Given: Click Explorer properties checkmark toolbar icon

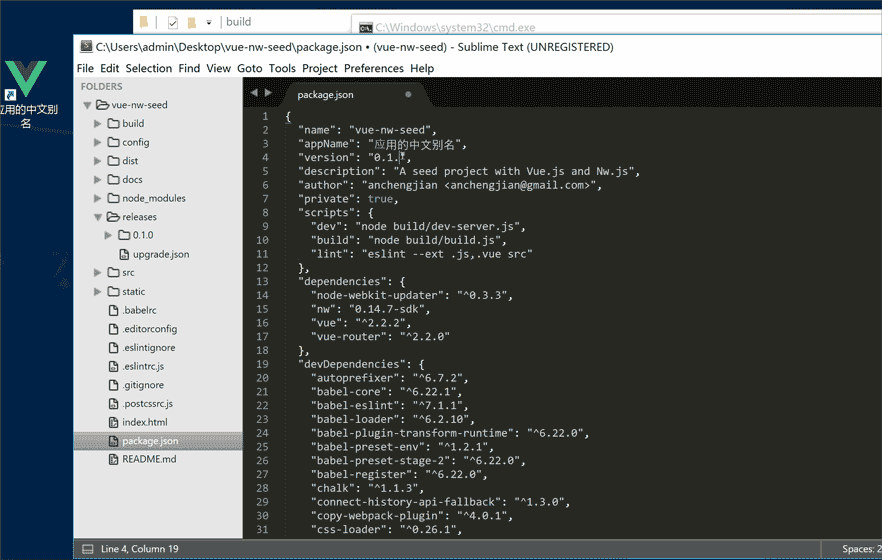Looking at the screenshot, I should click(173, 22).
